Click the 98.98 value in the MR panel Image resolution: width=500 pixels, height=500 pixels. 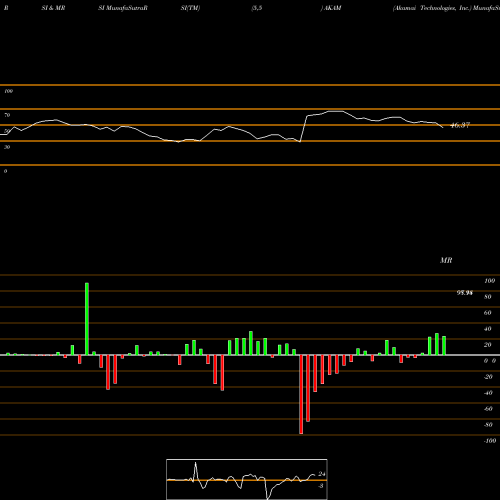[x=464, y=293]
